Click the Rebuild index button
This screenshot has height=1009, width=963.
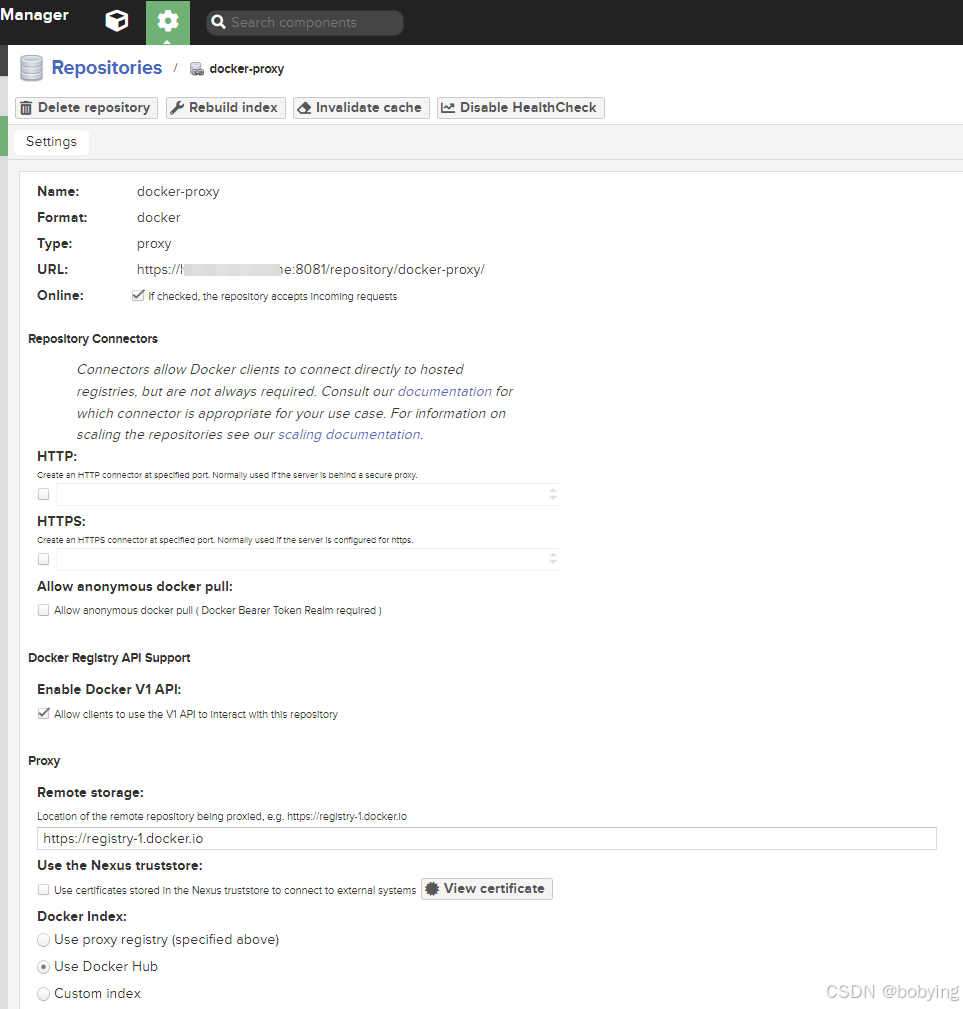tap(226, 107)
